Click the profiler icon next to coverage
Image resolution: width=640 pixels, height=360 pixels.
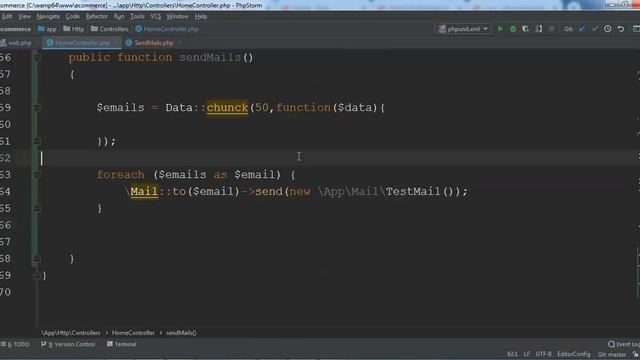(x=539, y=29)
